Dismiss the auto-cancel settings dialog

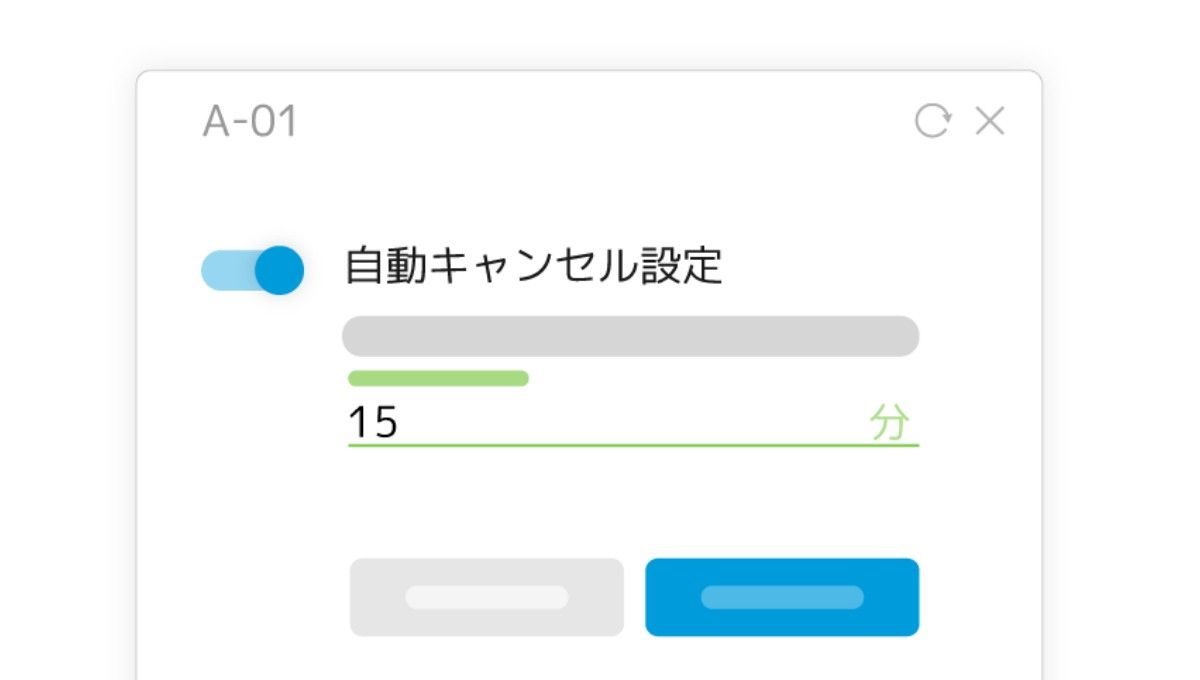(x=990, y=121)
